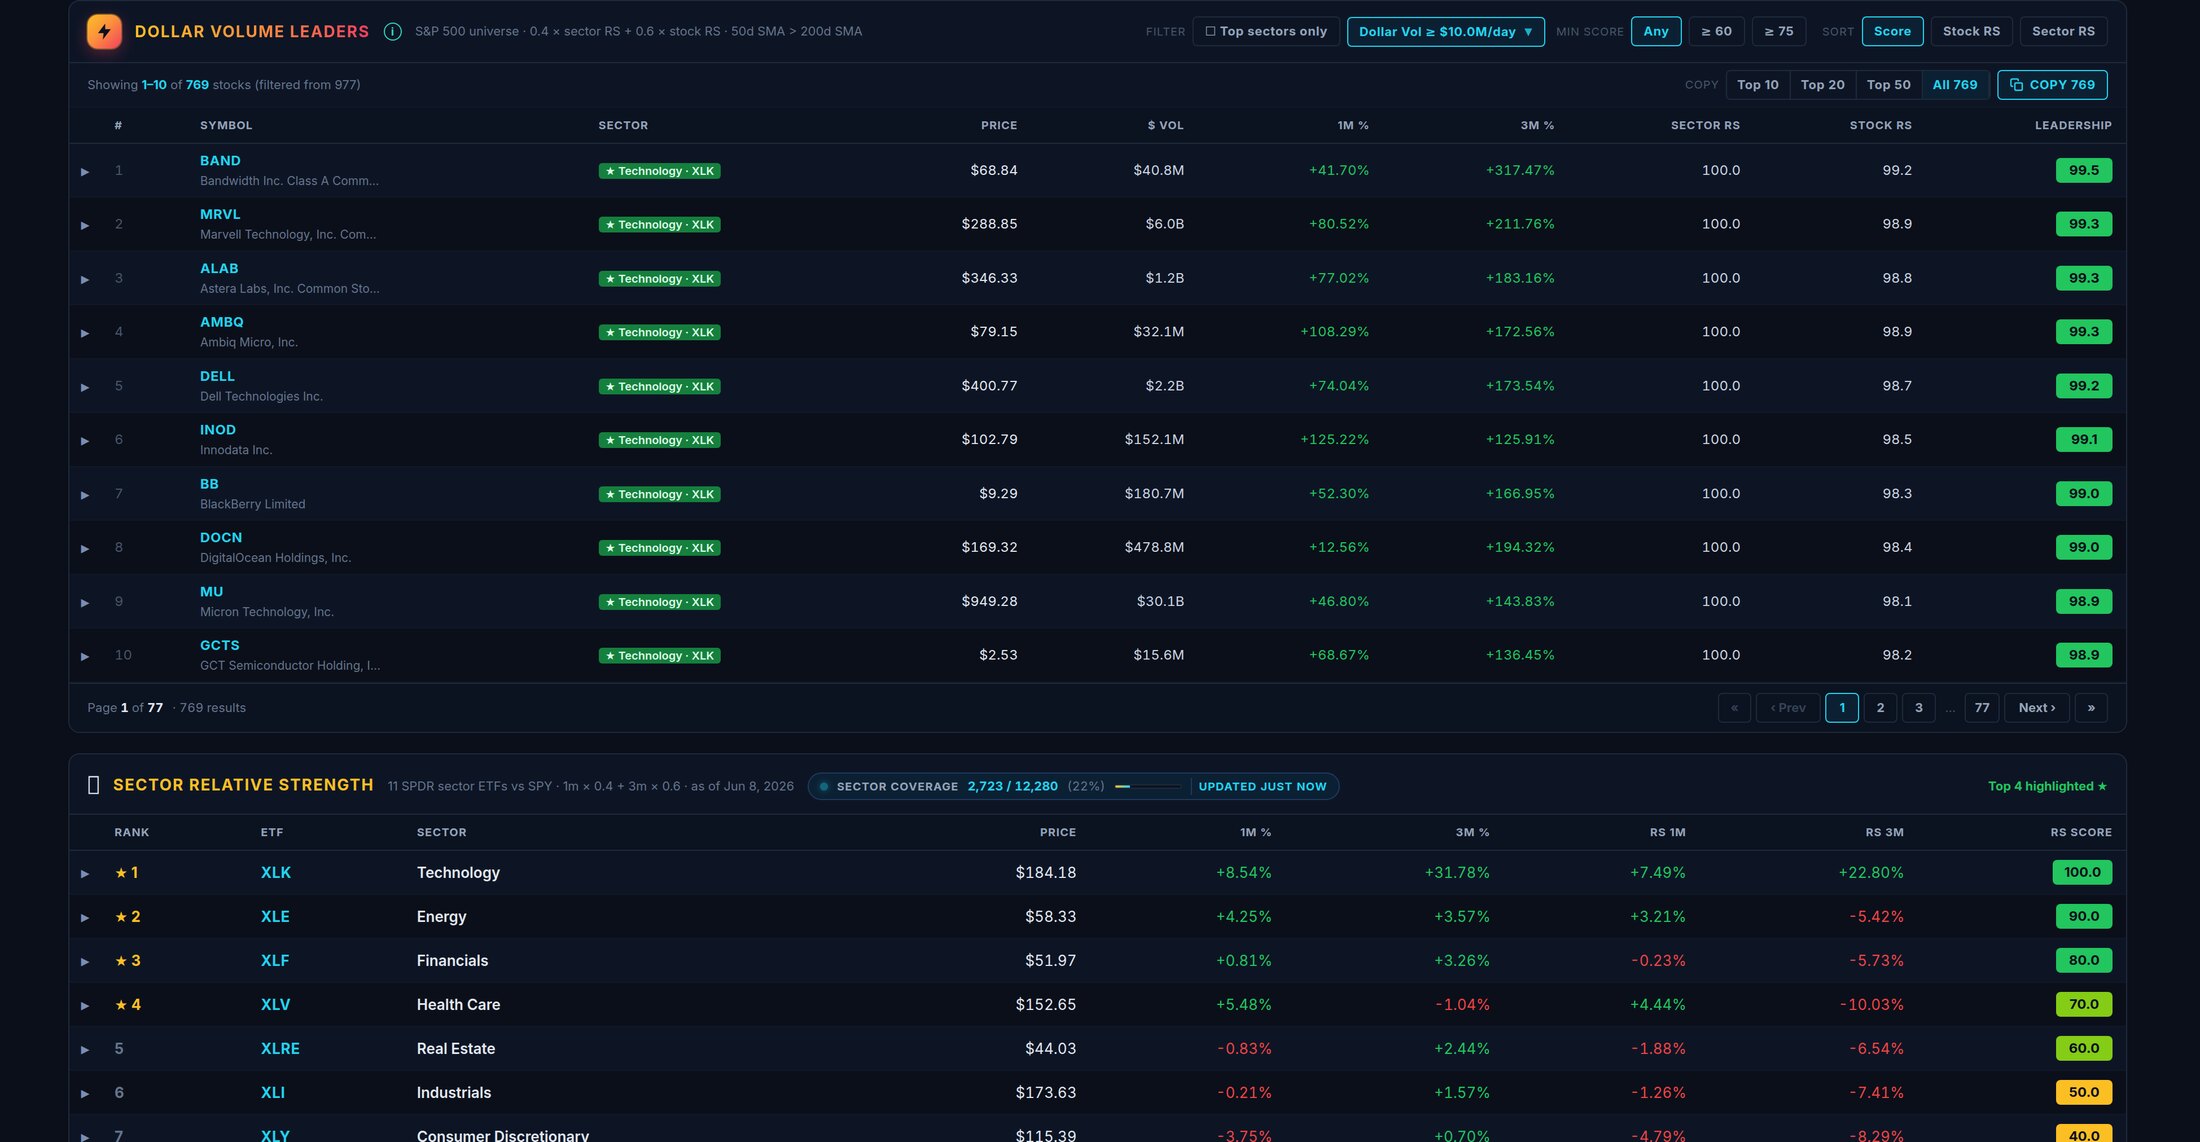Expand the XLF Financials sector row
Screen dimensions: 2200x1142
coord(85,962)
